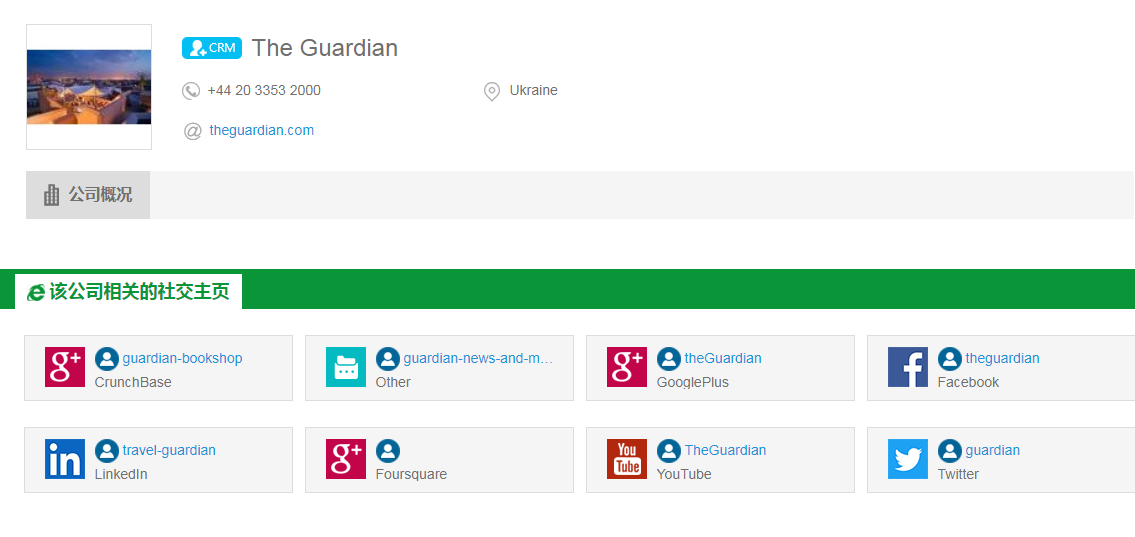Click the GooglePlus label text
The image size is (1135, 537).
693,382
